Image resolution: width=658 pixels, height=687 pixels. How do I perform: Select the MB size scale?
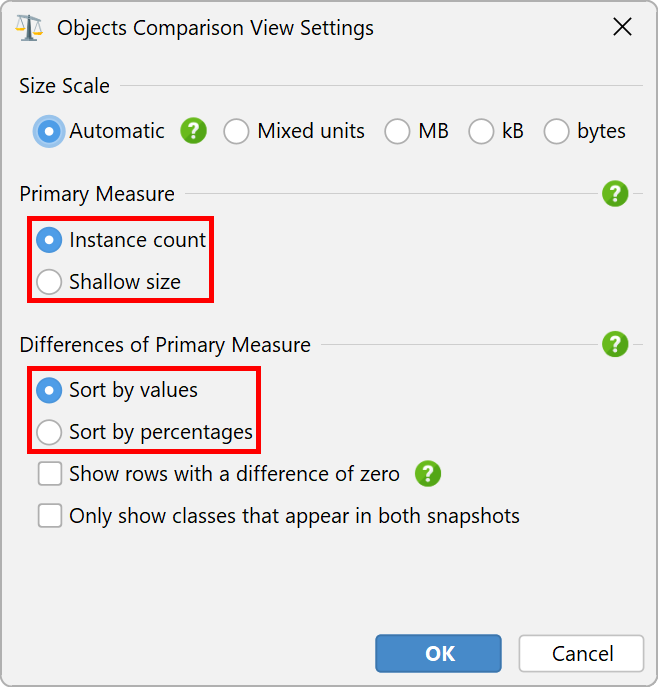coord(416,131)
